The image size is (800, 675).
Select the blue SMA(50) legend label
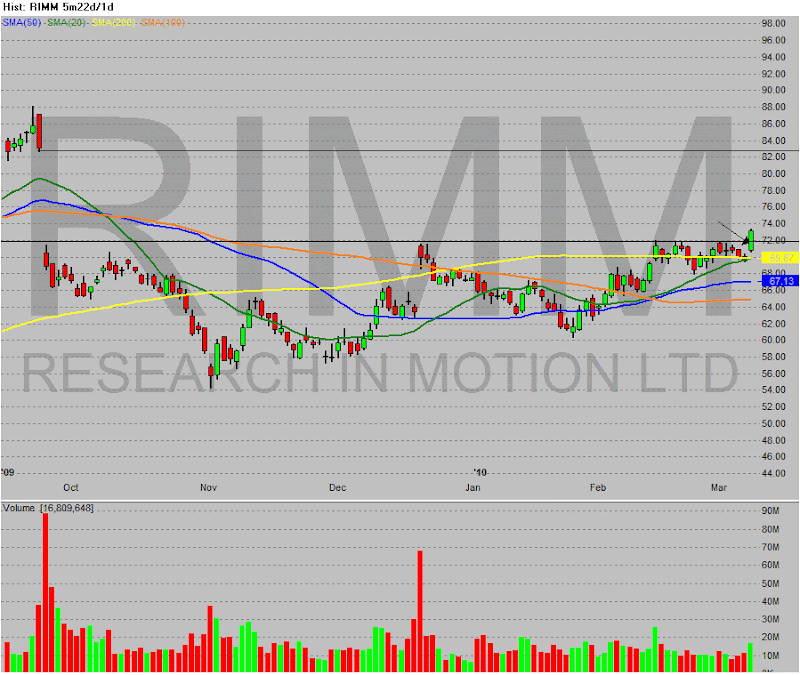[x=22, y=22]
